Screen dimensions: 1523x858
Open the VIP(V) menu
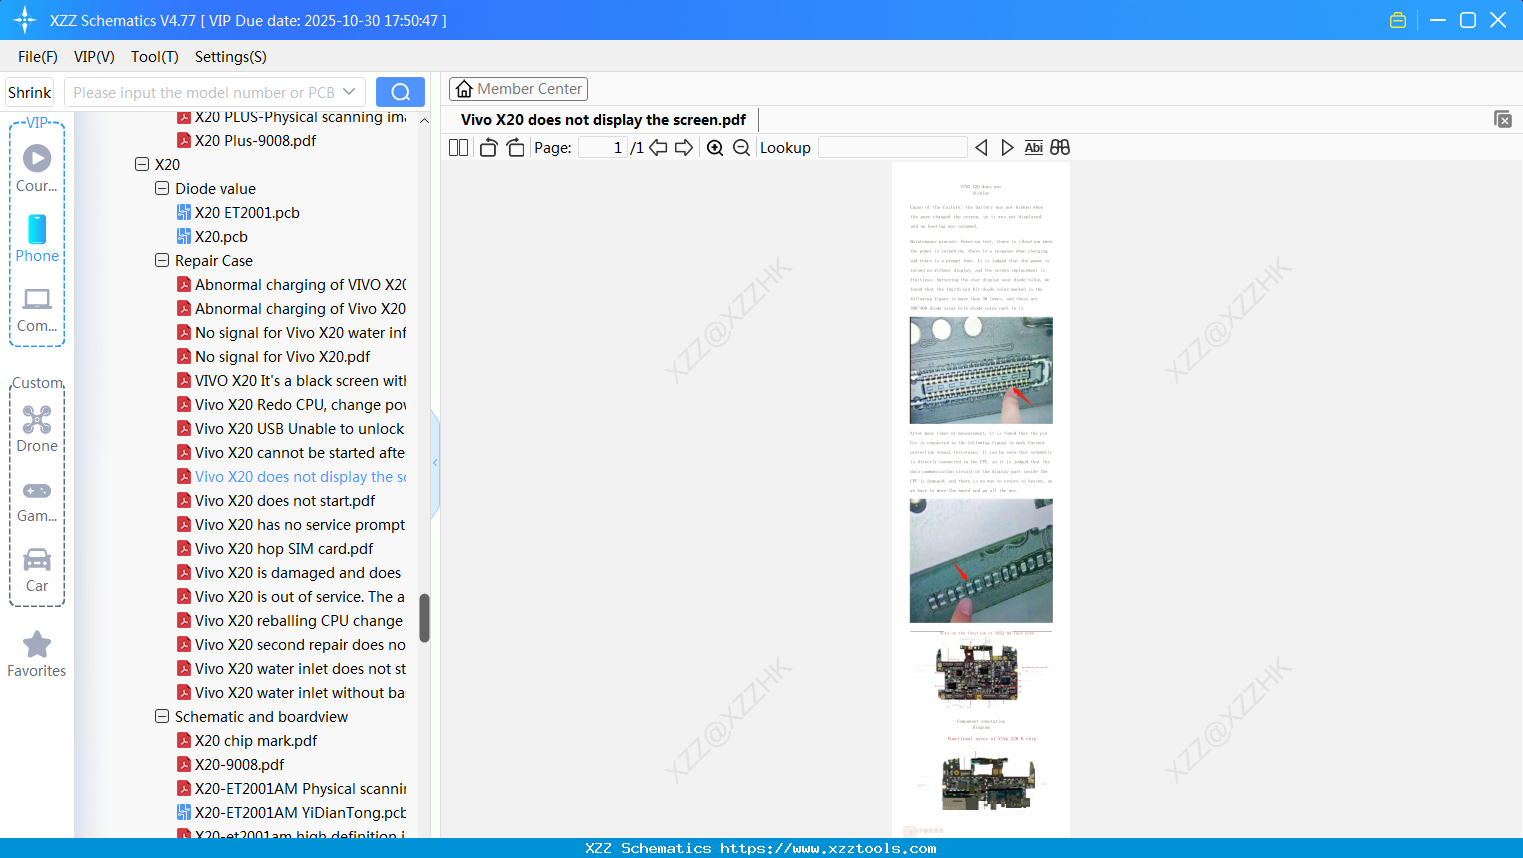pyautogui.click(x=94, y=57)
